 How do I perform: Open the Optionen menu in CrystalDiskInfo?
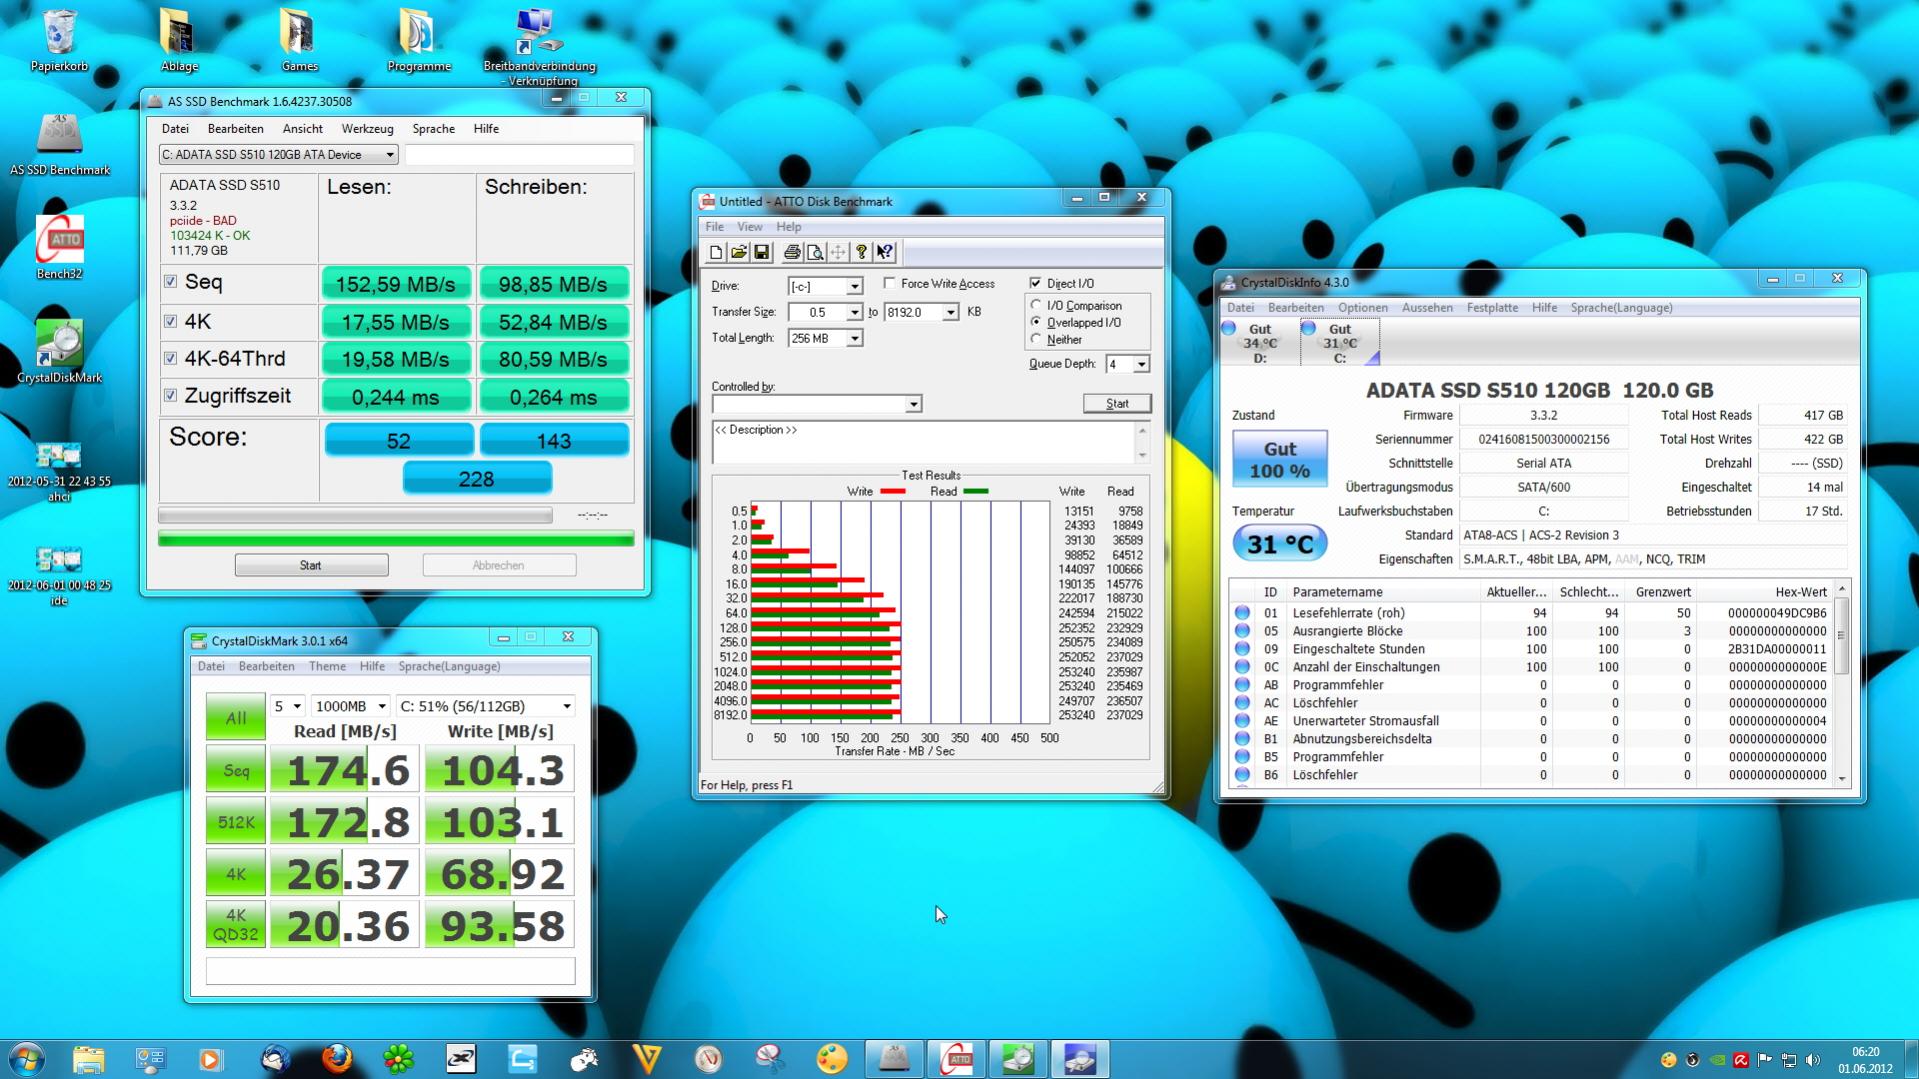1362,308
